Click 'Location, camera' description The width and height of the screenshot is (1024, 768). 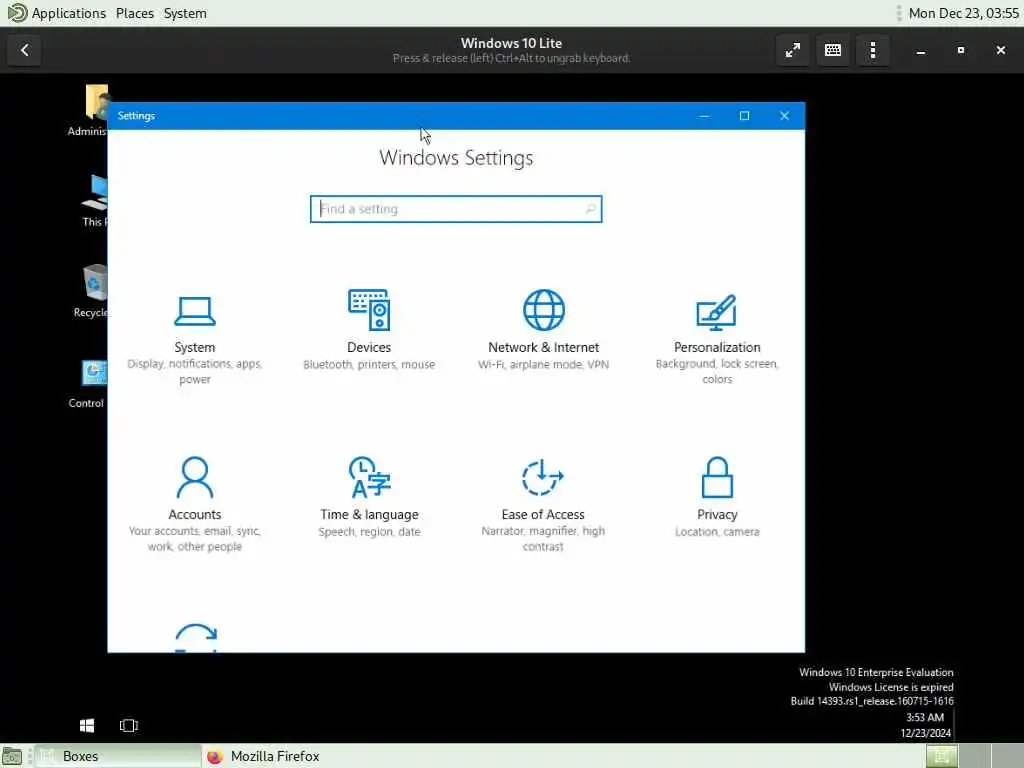717,532
